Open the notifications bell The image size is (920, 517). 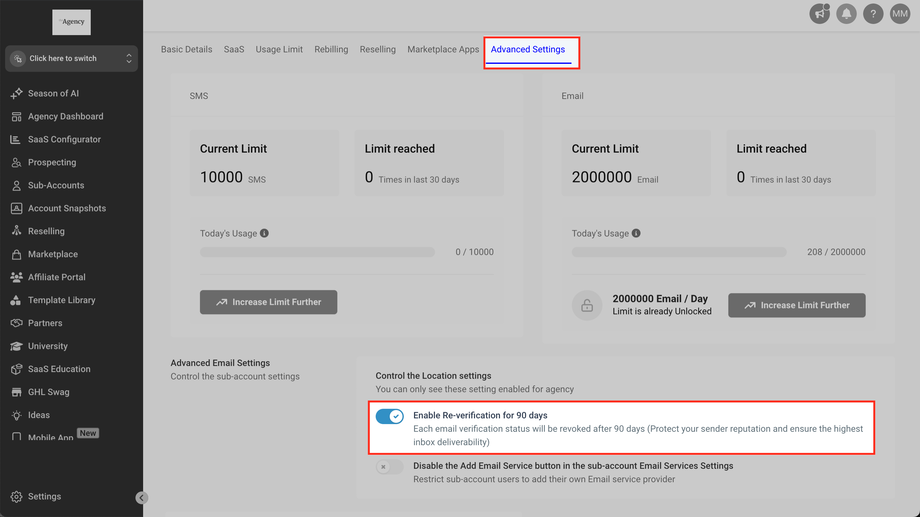coord(846,13)
